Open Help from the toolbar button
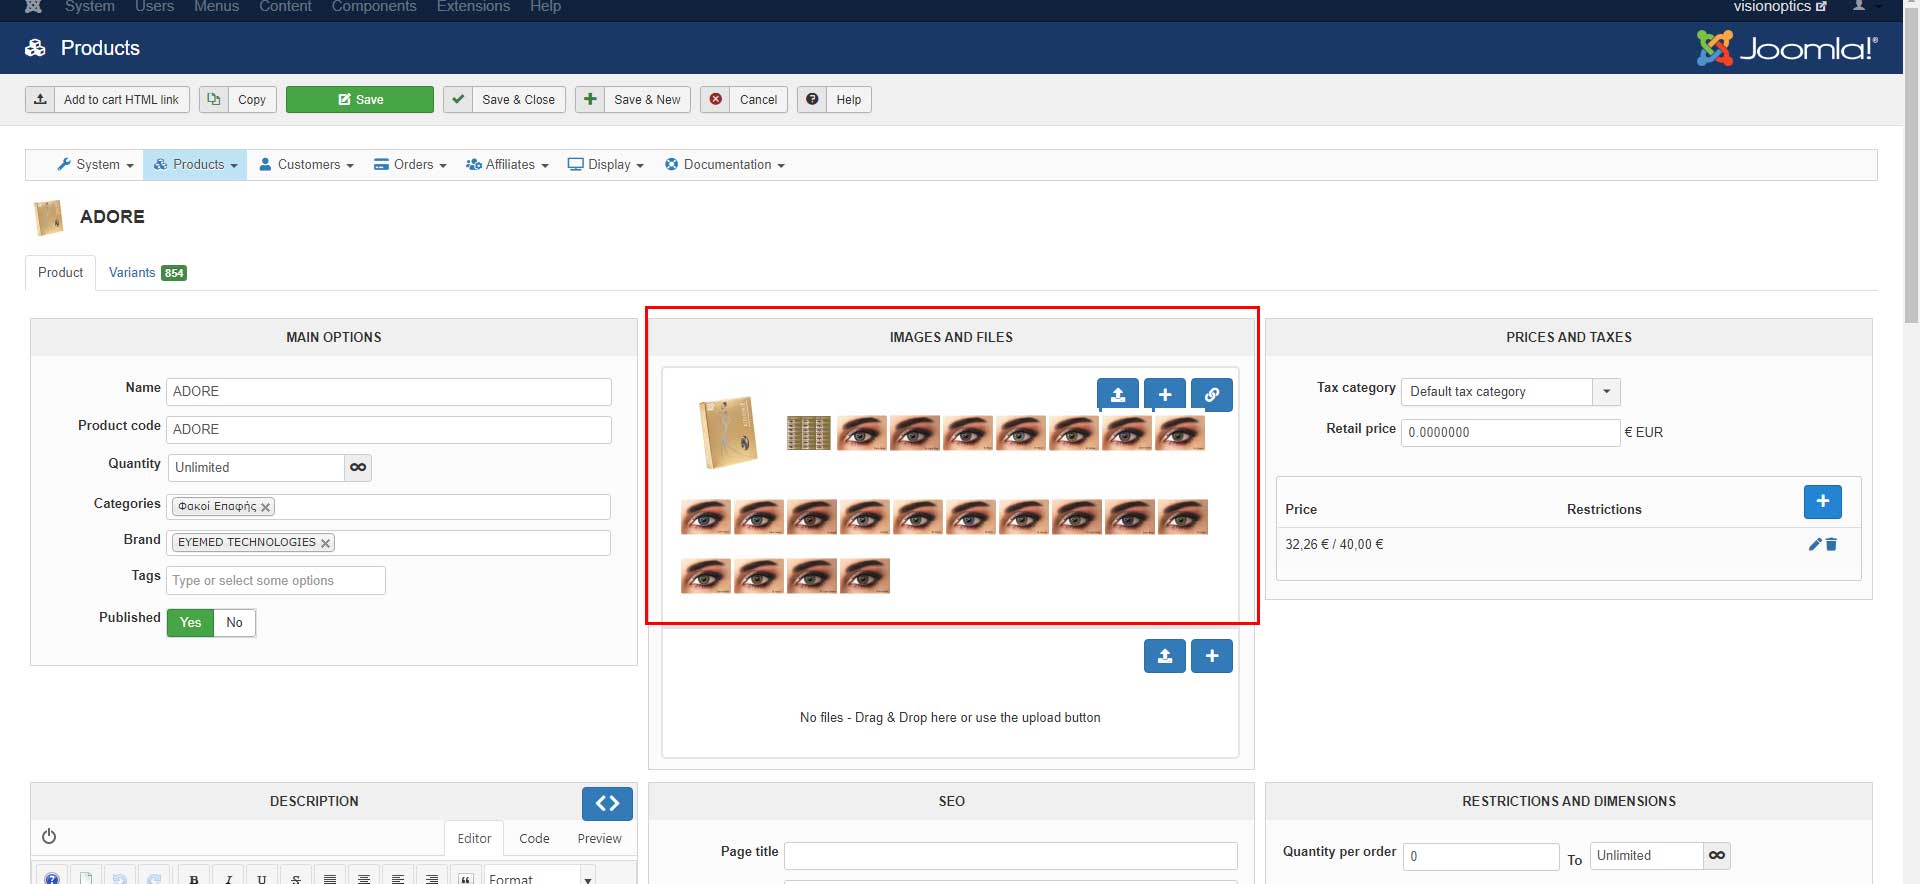 [834, 100]
